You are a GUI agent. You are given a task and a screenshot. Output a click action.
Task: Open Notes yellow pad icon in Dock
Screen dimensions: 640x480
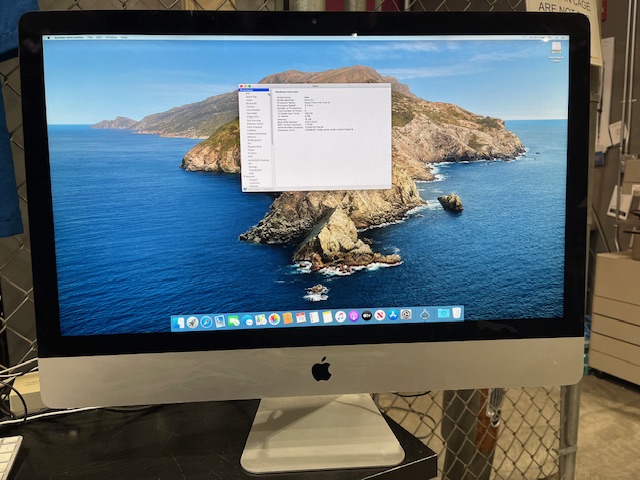(328, 317)
